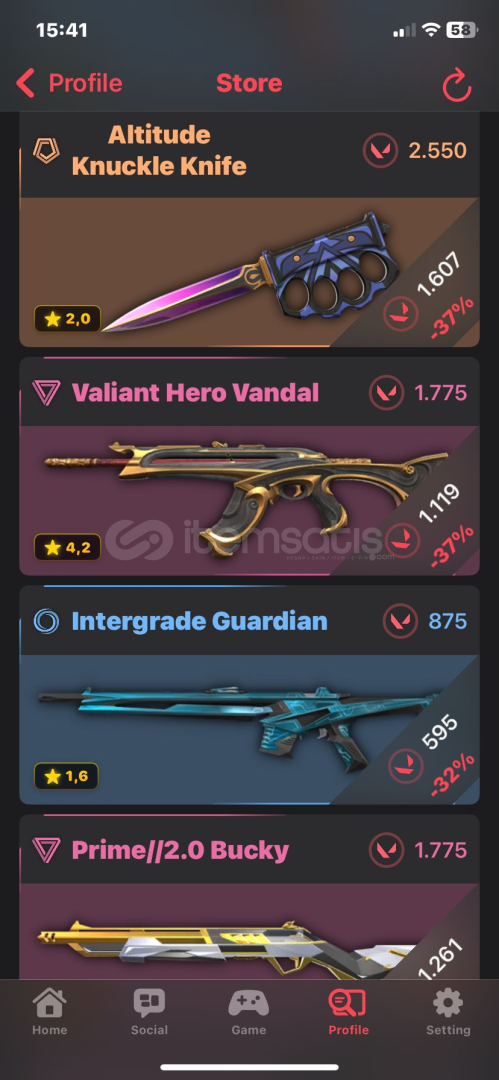Screen dimensions: 499x1080
Task: Tap Altitude Knuckle Knife tier icon
Action: [x=47, y=149]
